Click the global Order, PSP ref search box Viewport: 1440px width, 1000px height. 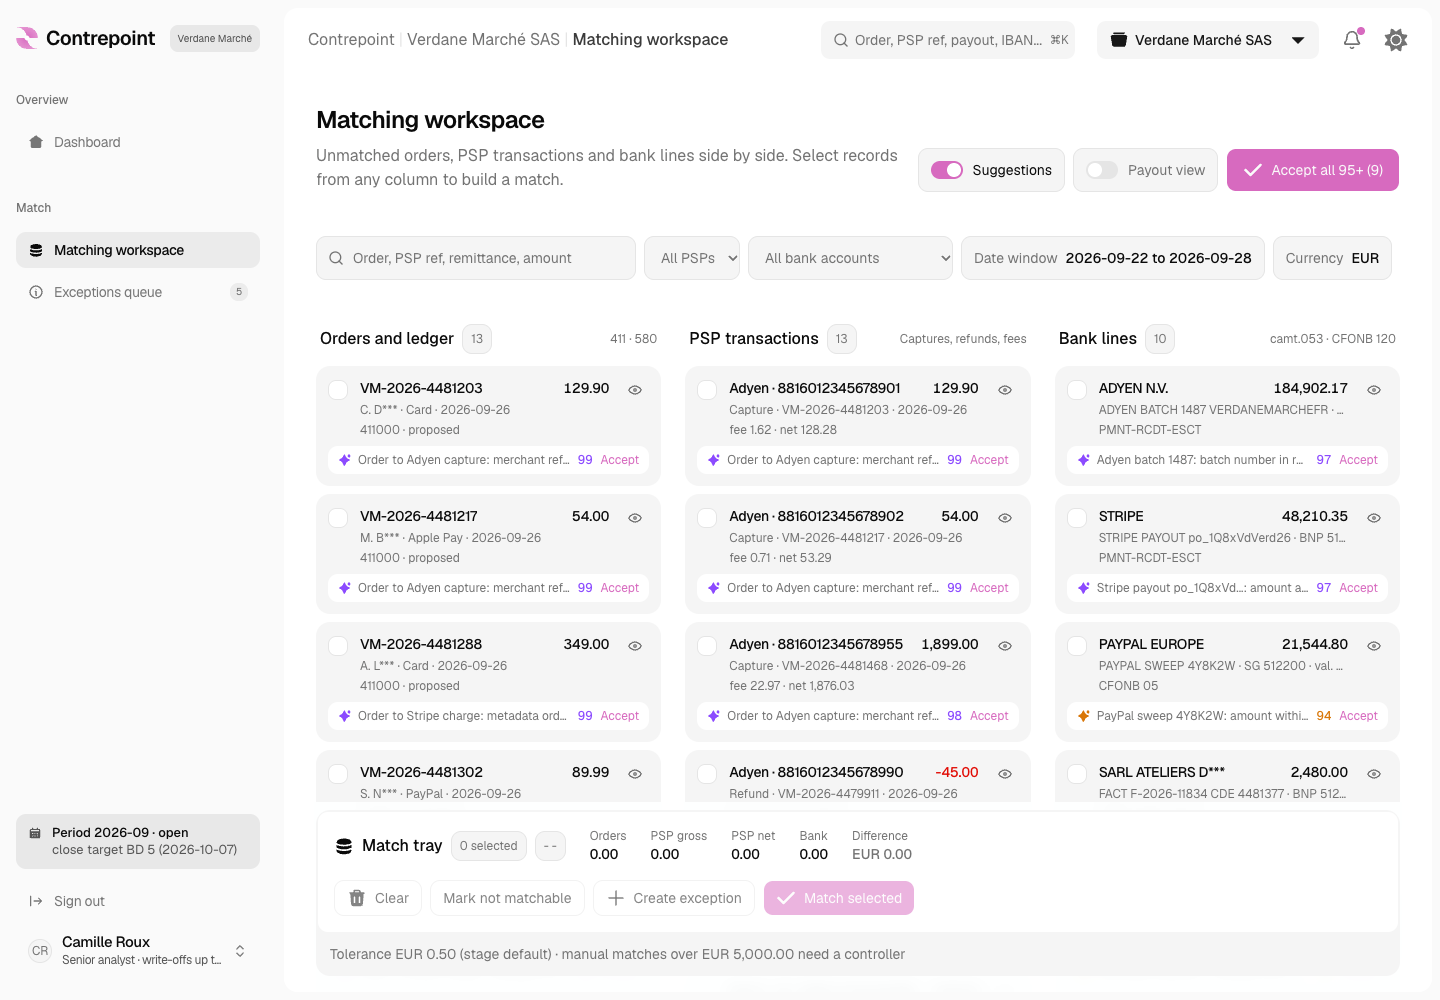click(x=948, y=40)
